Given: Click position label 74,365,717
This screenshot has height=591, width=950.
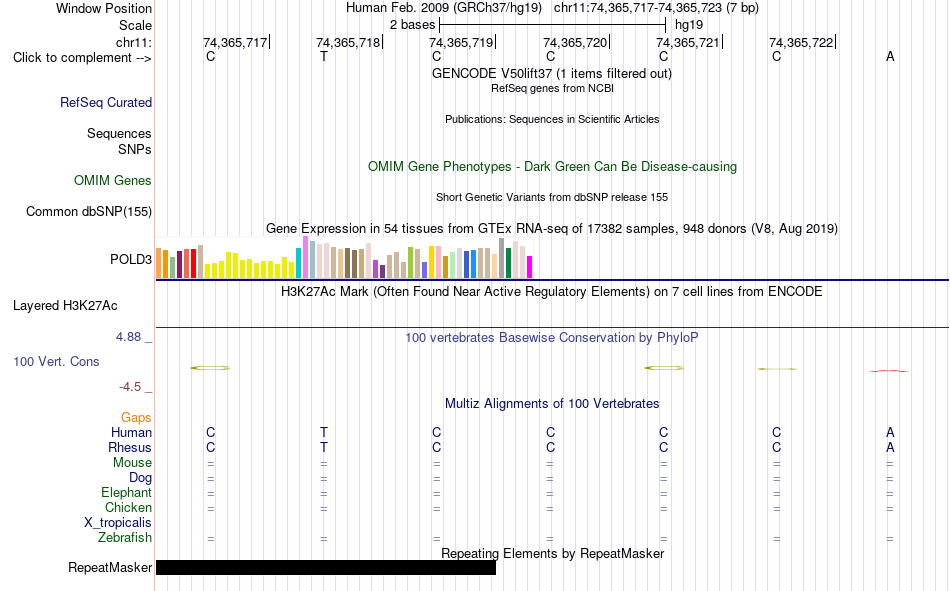Looking at the screenshot, I should tap(235, 42).
